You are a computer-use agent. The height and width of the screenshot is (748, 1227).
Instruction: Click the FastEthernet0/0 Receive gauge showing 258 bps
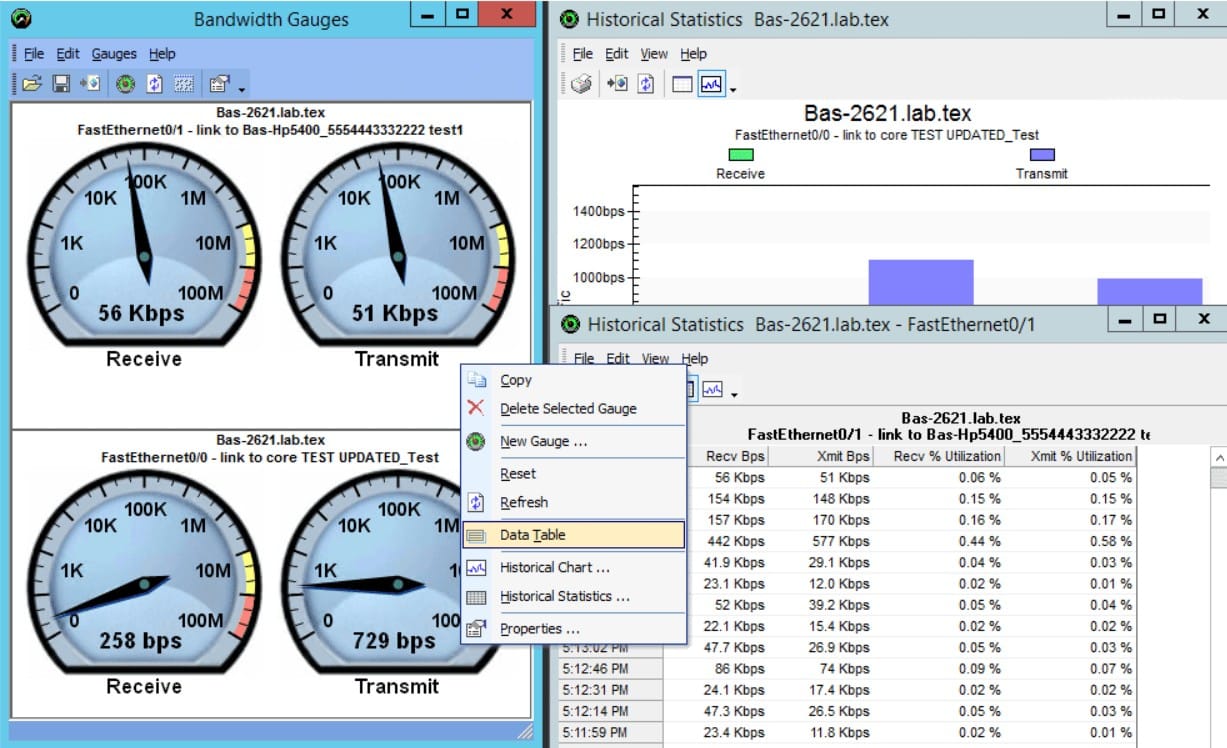[x=144, y=572]
